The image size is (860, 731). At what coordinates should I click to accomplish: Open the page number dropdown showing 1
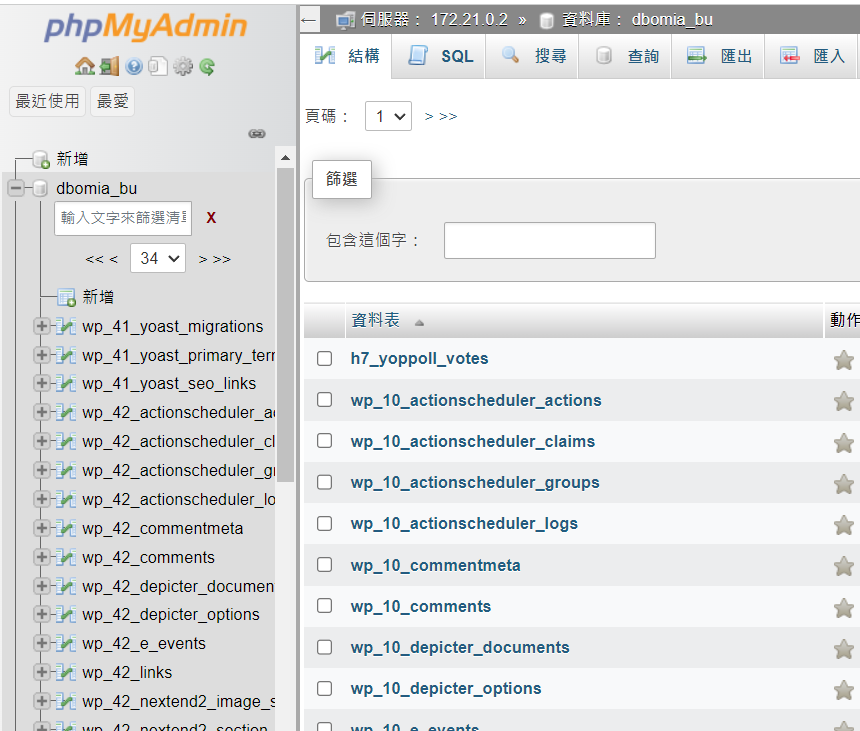[388, 116]
